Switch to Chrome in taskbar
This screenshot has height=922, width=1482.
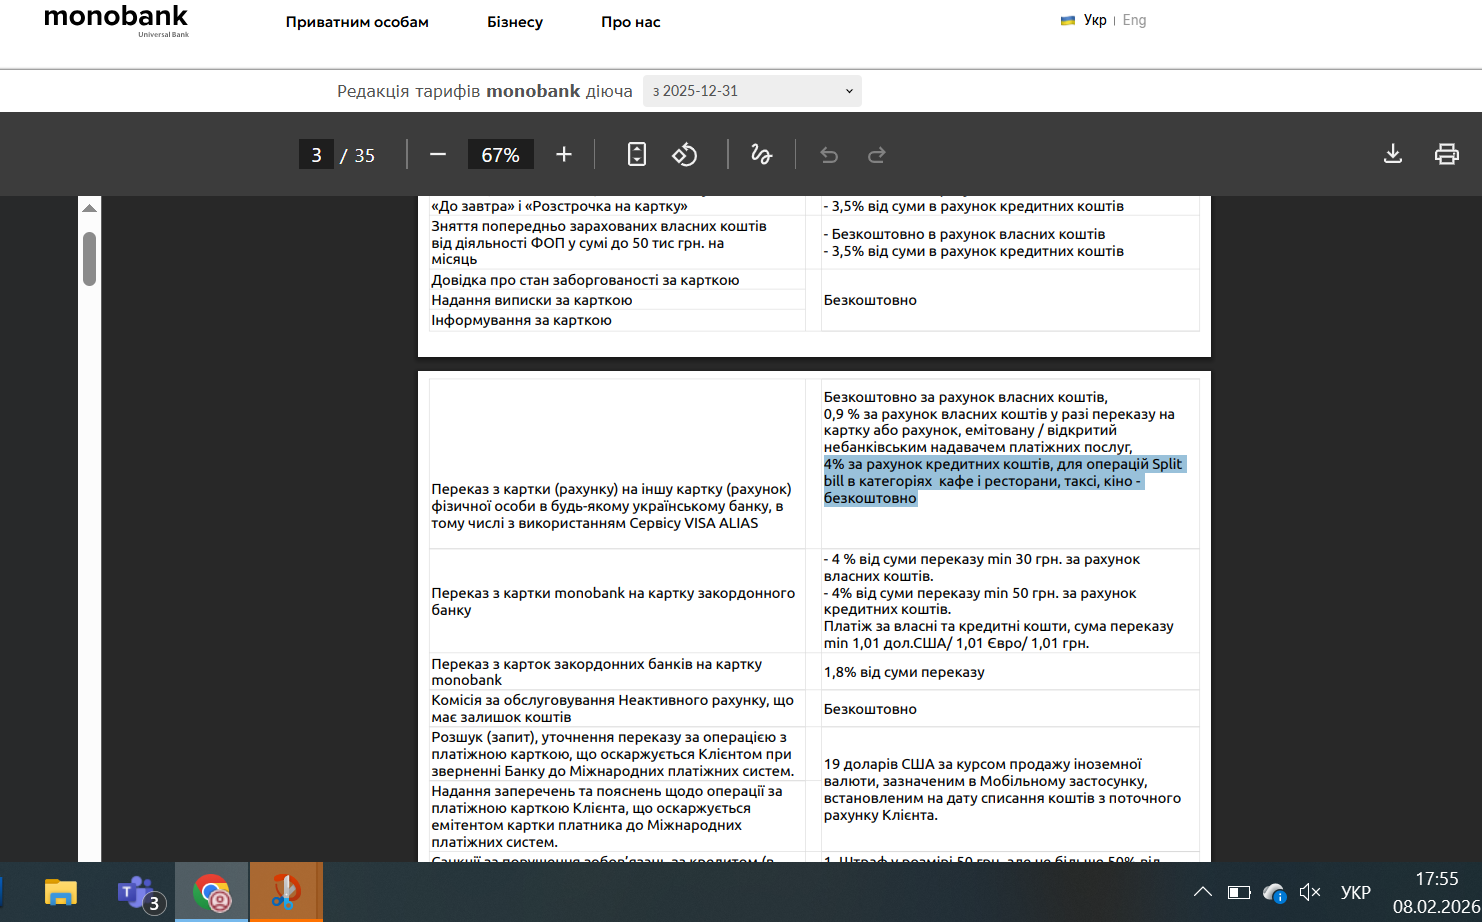click(212, 892)
